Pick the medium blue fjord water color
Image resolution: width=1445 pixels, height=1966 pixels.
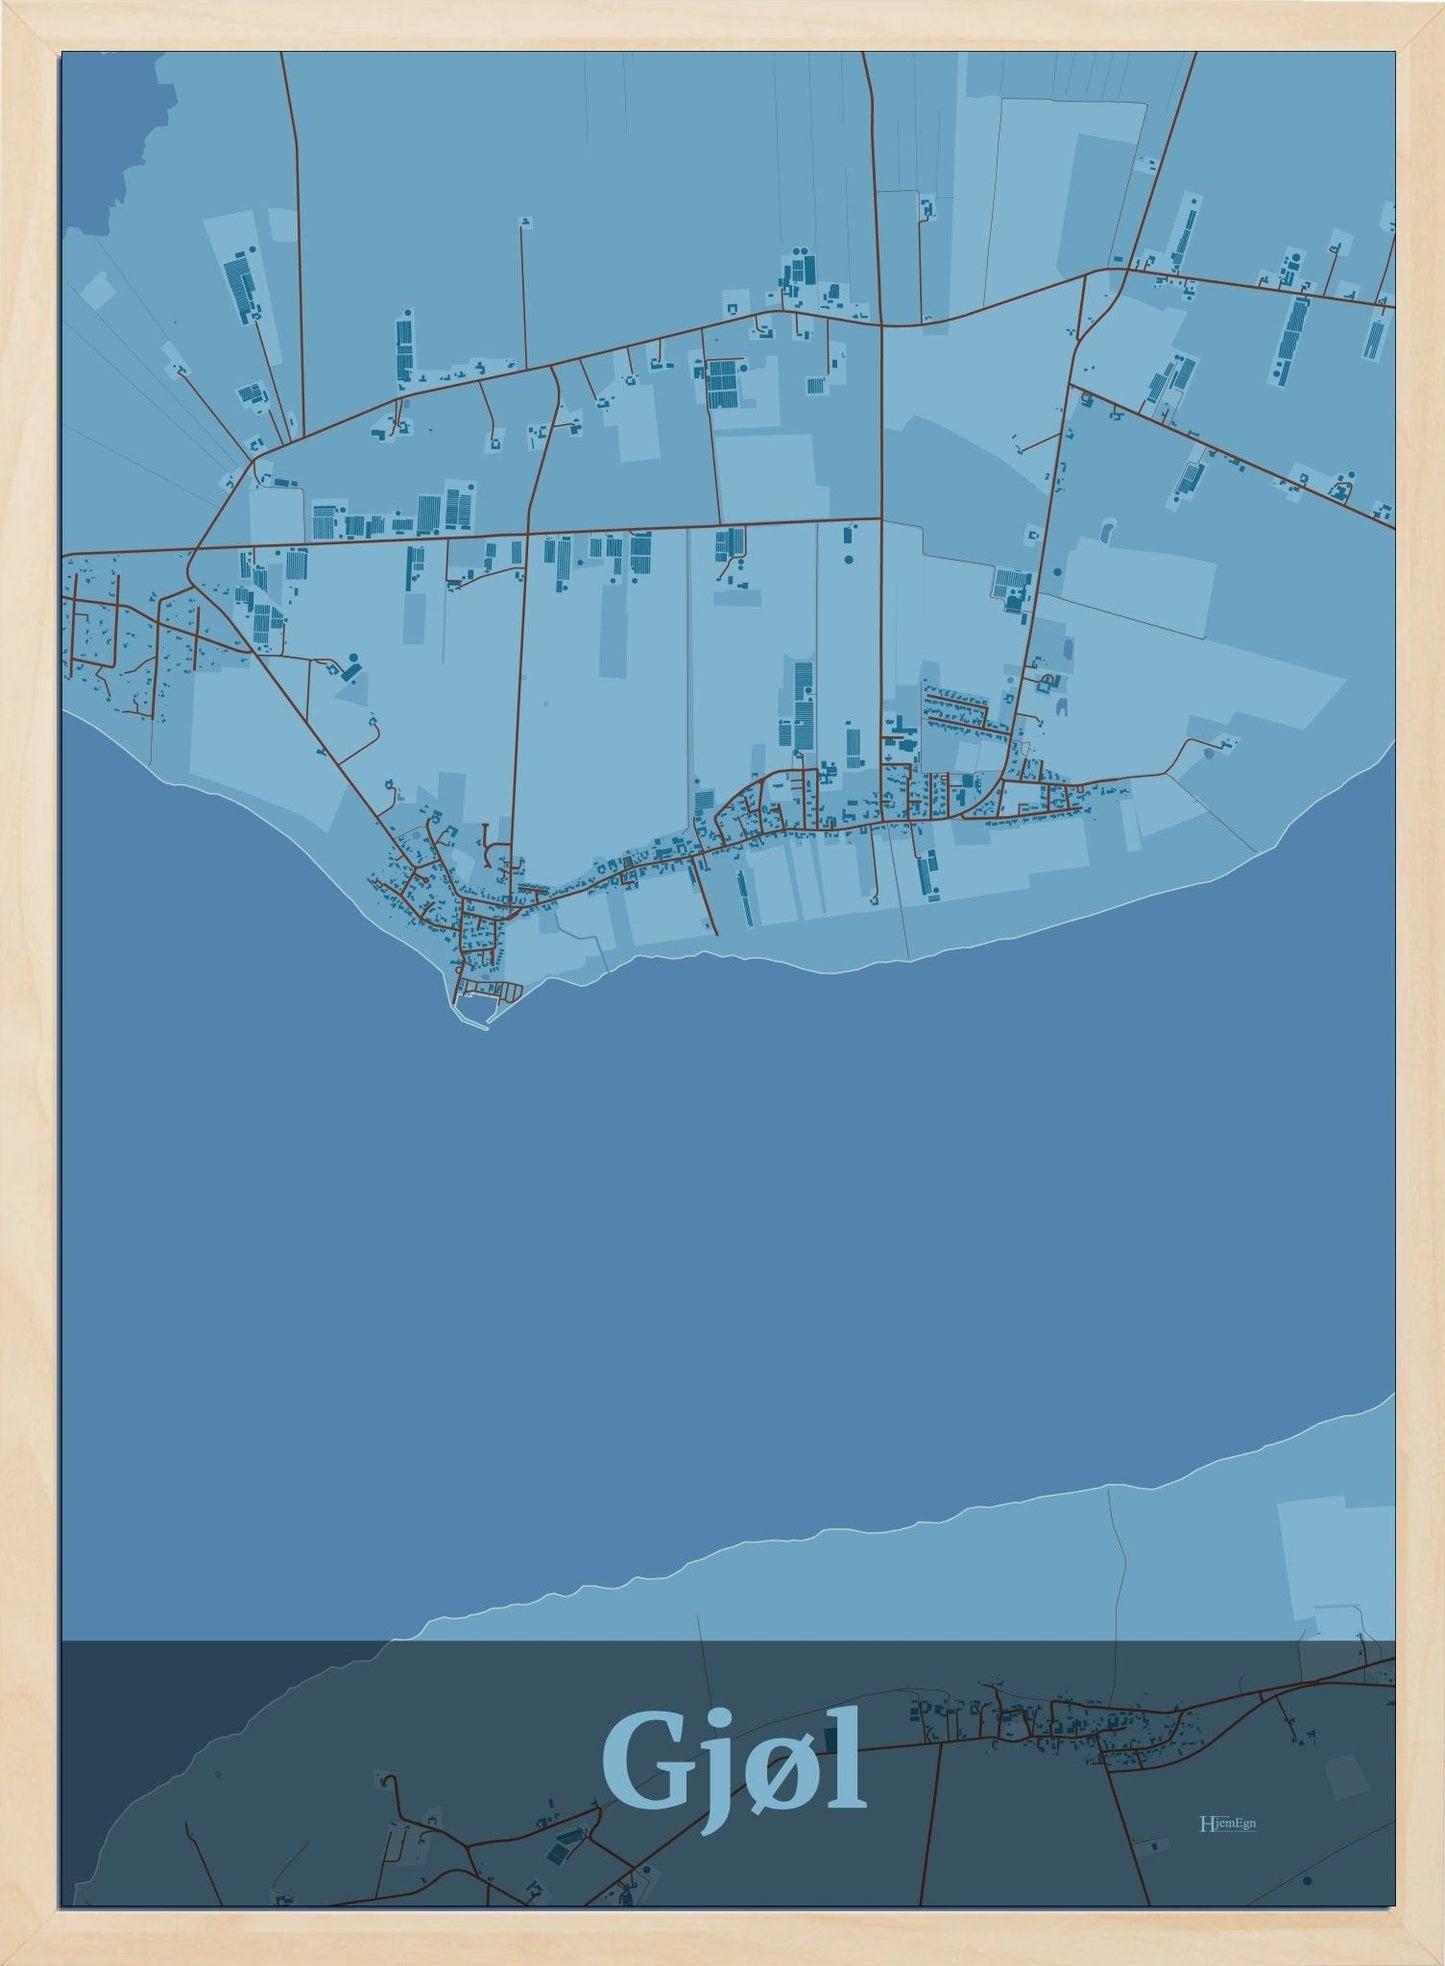(x=700, y=1250)
